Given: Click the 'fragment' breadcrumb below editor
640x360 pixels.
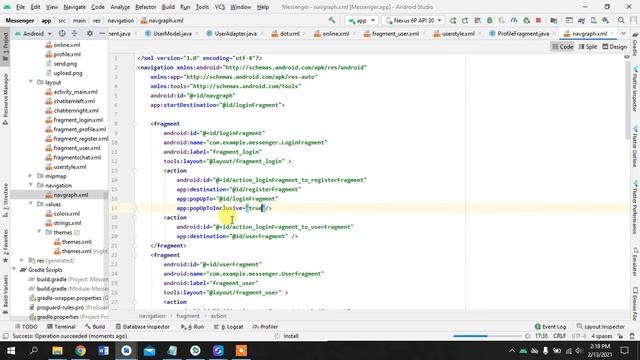Looking at the screenshot, I should (x=188, y=316).
